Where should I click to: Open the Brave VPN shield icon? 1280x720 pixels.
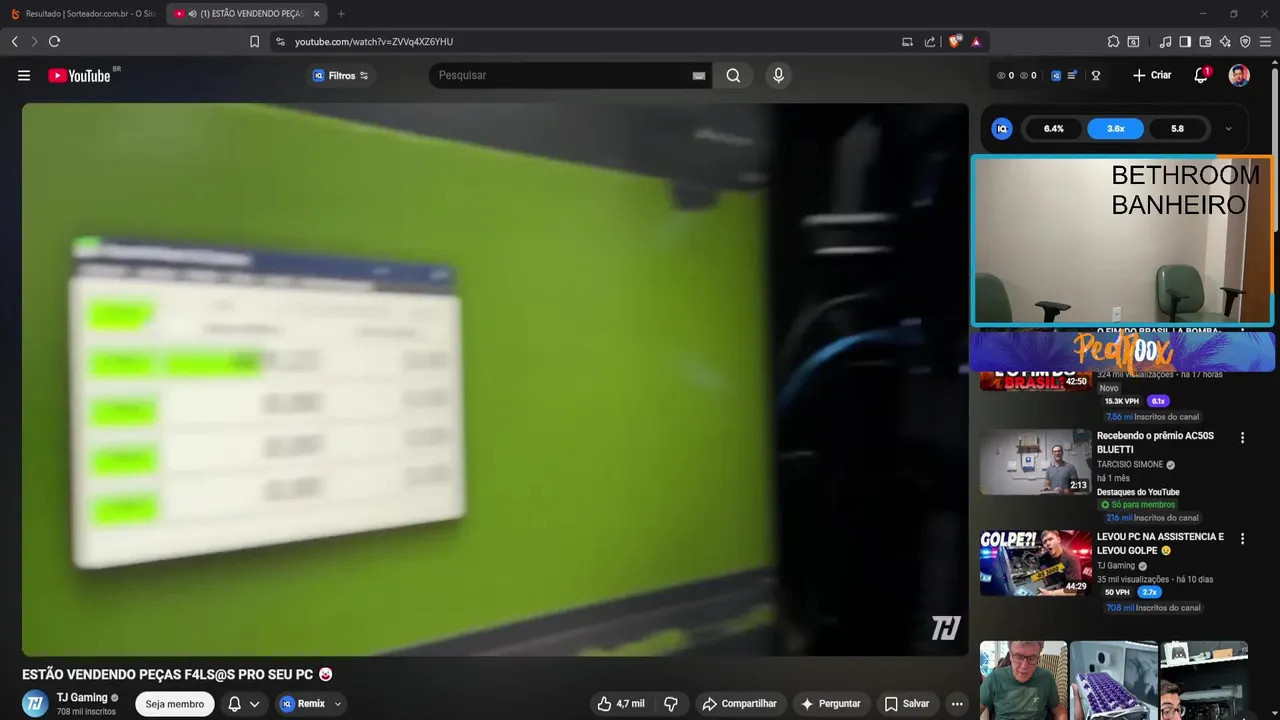pos(1245,41)
